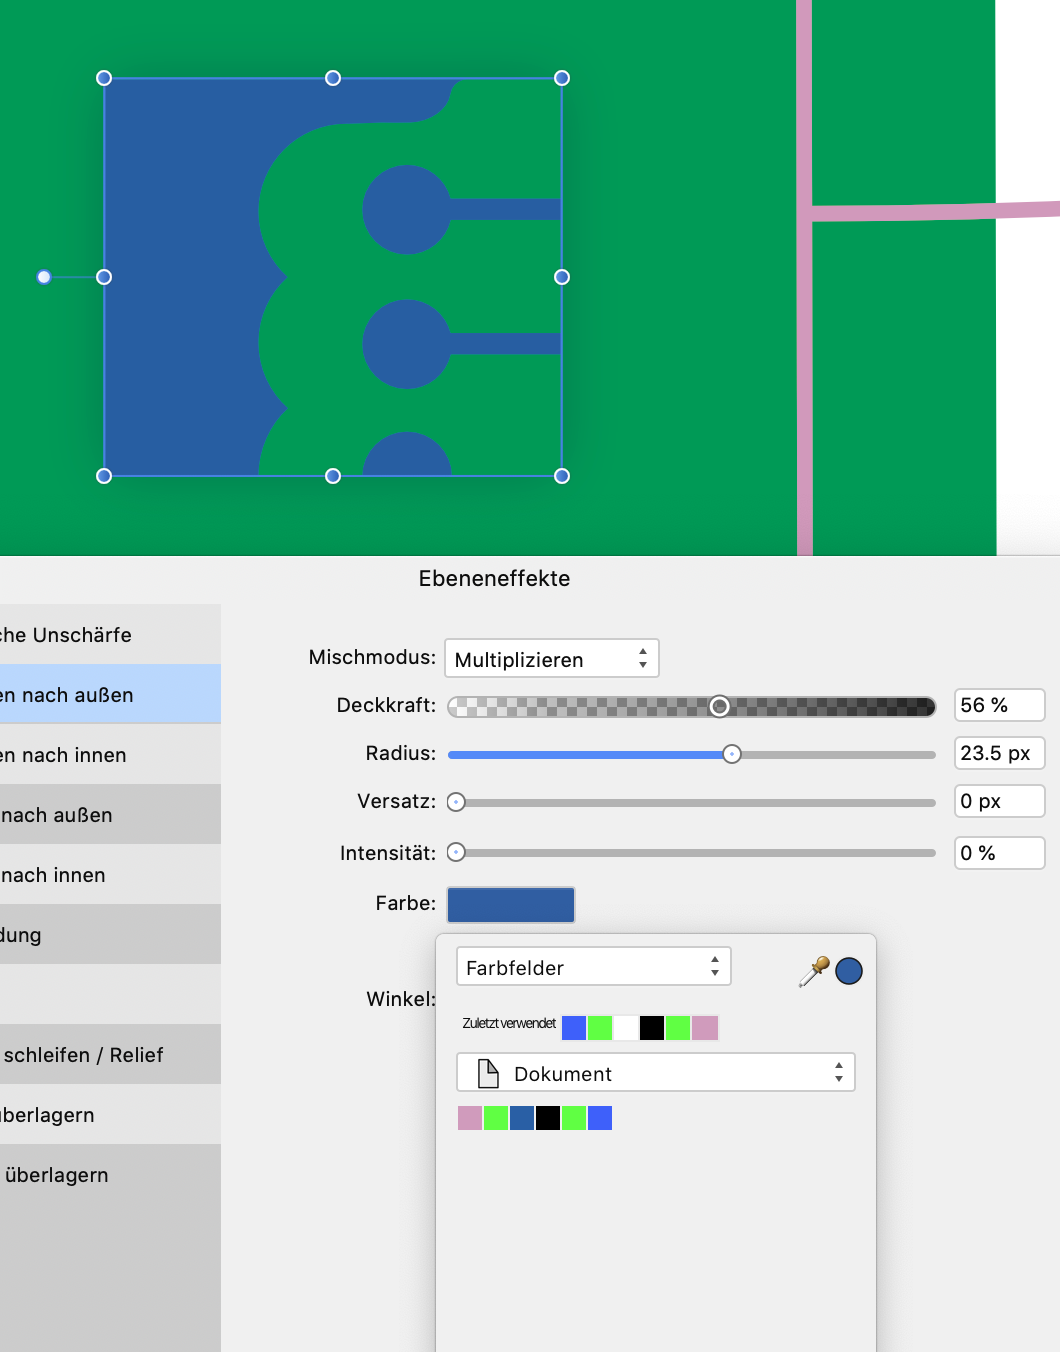Viewport: 1060px width, 1352px height.
Task: Click the top-right selection handle
Action: coord(562,78)
